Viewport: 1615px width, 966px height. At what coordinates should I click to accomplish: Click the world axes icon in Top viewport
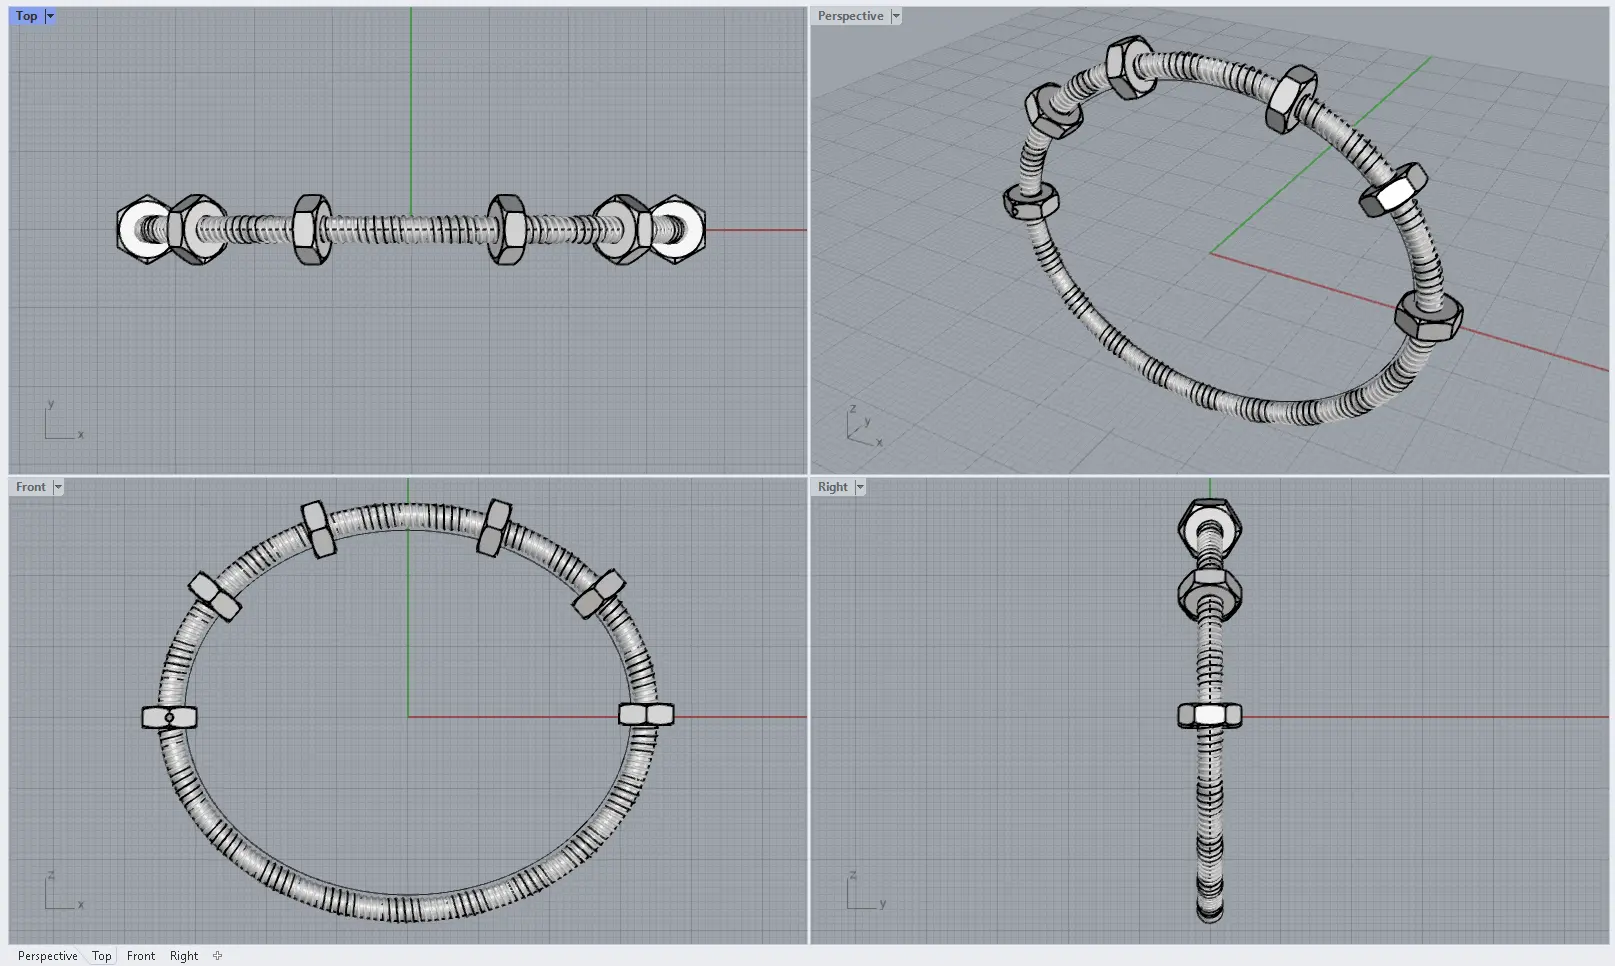62,422
